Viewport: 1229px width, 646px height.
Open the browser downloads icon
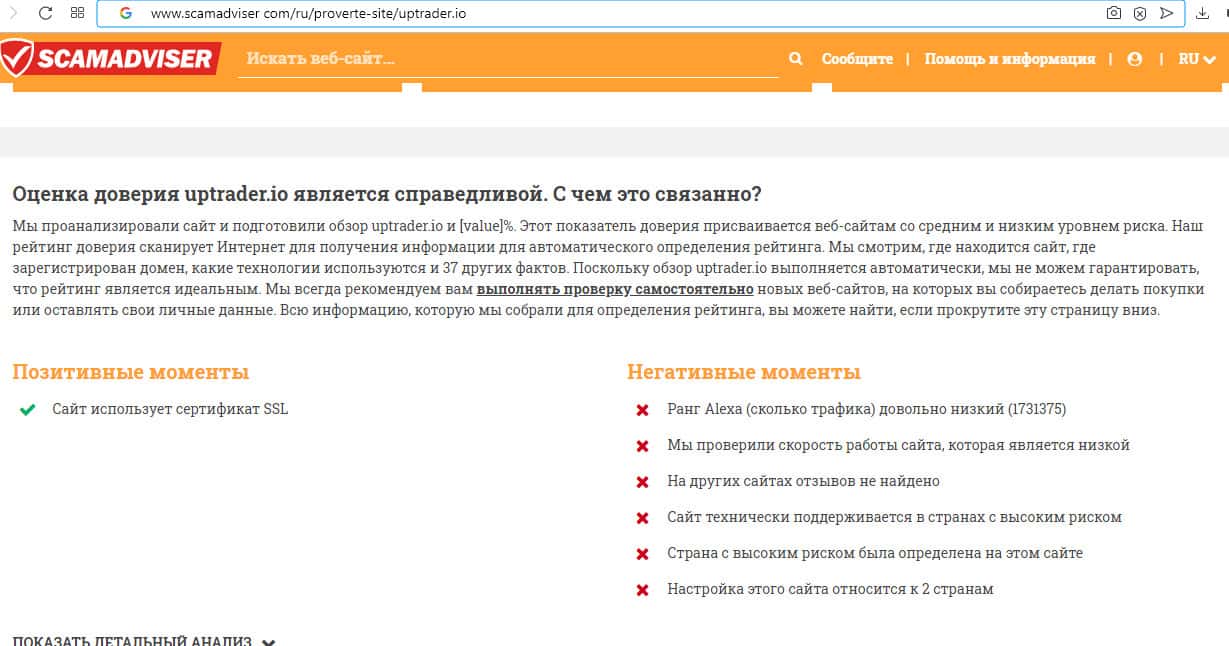1202,14
